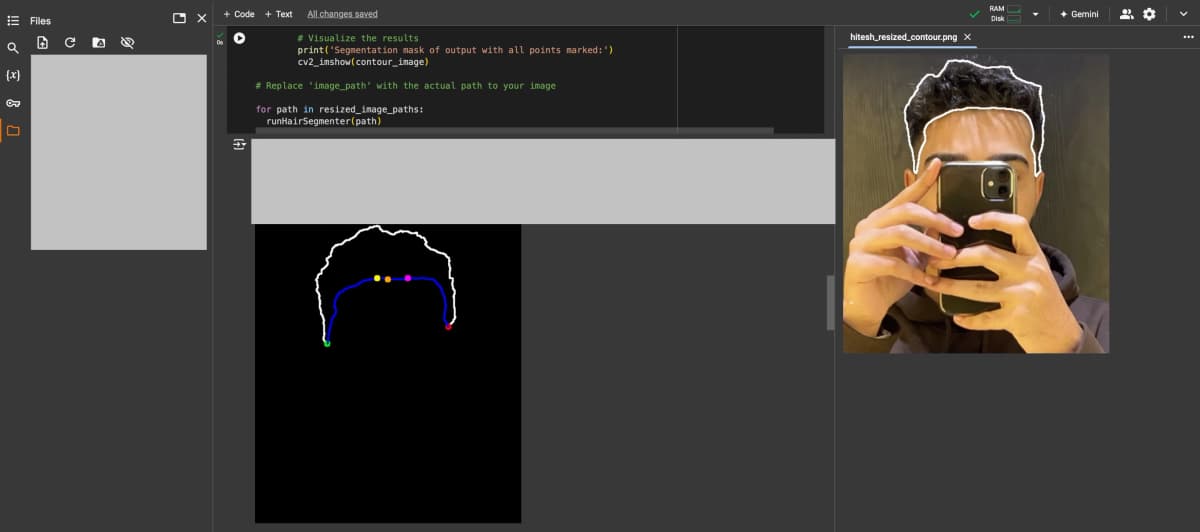
Task: Click the contour selfie image preview
Action: point(976,203)
